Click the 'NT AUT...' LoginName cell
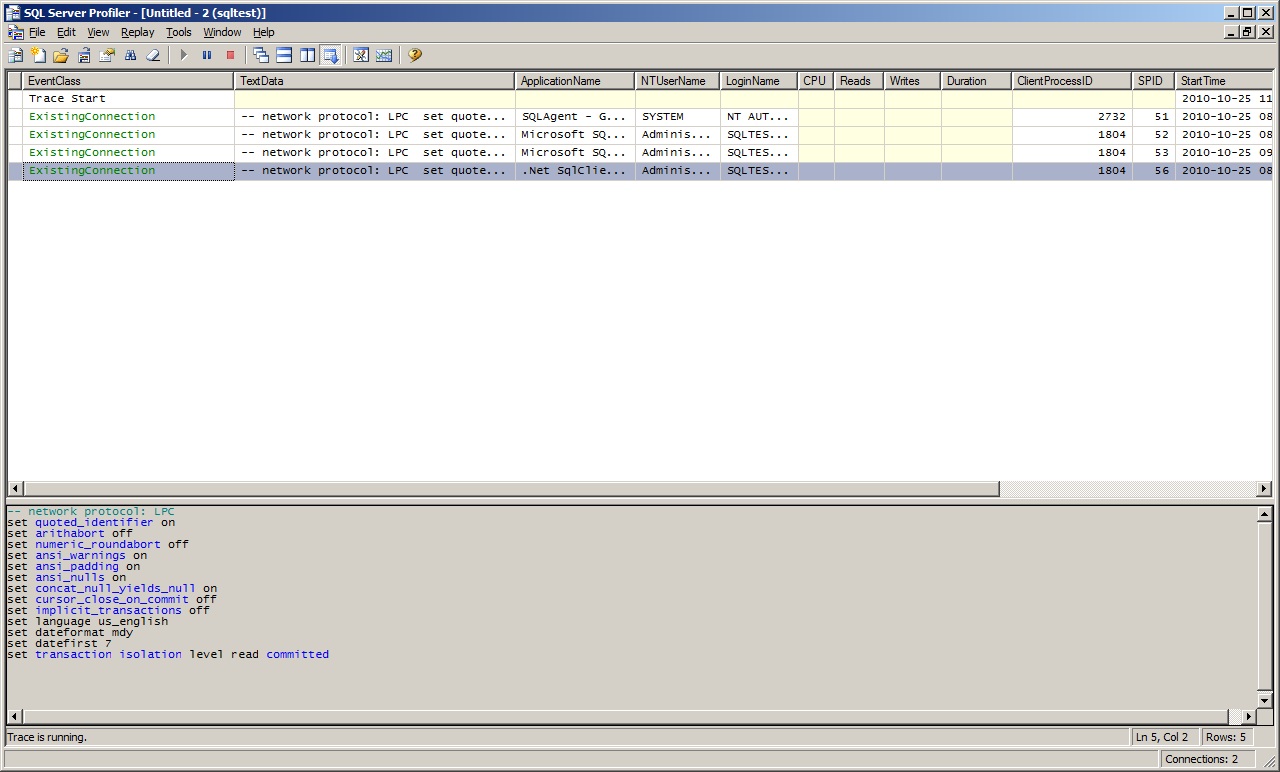1280x772 pixels. [759, 117]
